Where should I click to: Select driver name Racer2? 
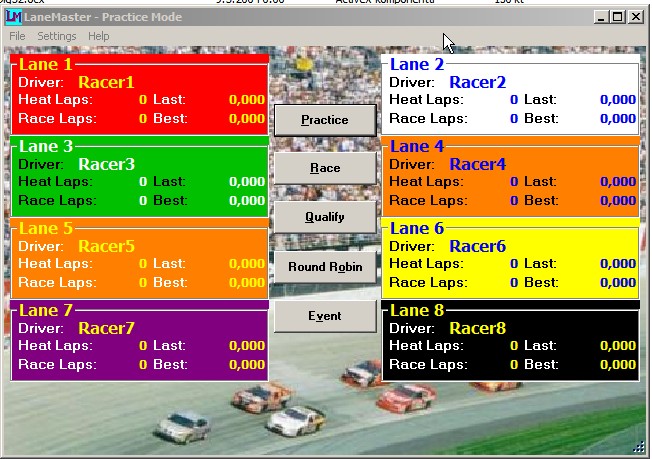(477, 82)
